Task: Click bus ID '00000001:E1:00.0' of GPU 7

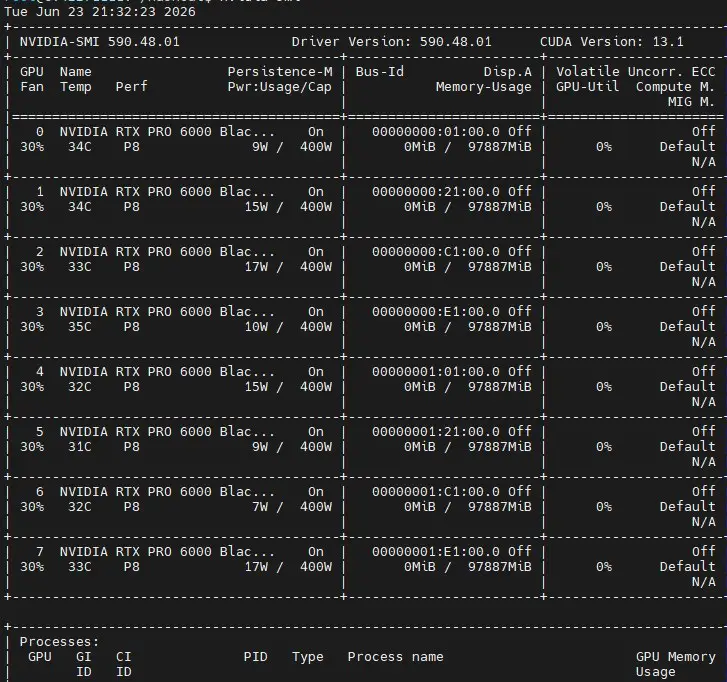Action: click(436, 552)
